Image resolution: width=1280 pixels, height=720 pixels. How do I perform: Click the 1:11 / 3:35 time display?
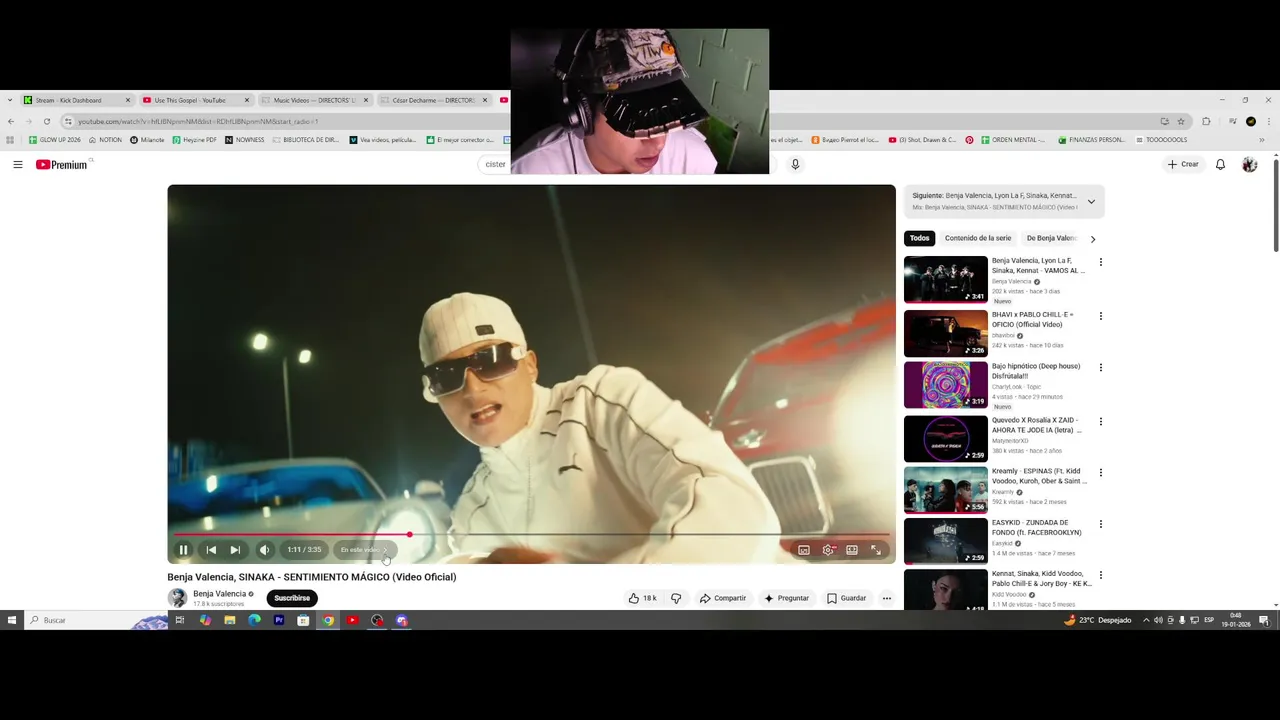(x=304, y=550)
